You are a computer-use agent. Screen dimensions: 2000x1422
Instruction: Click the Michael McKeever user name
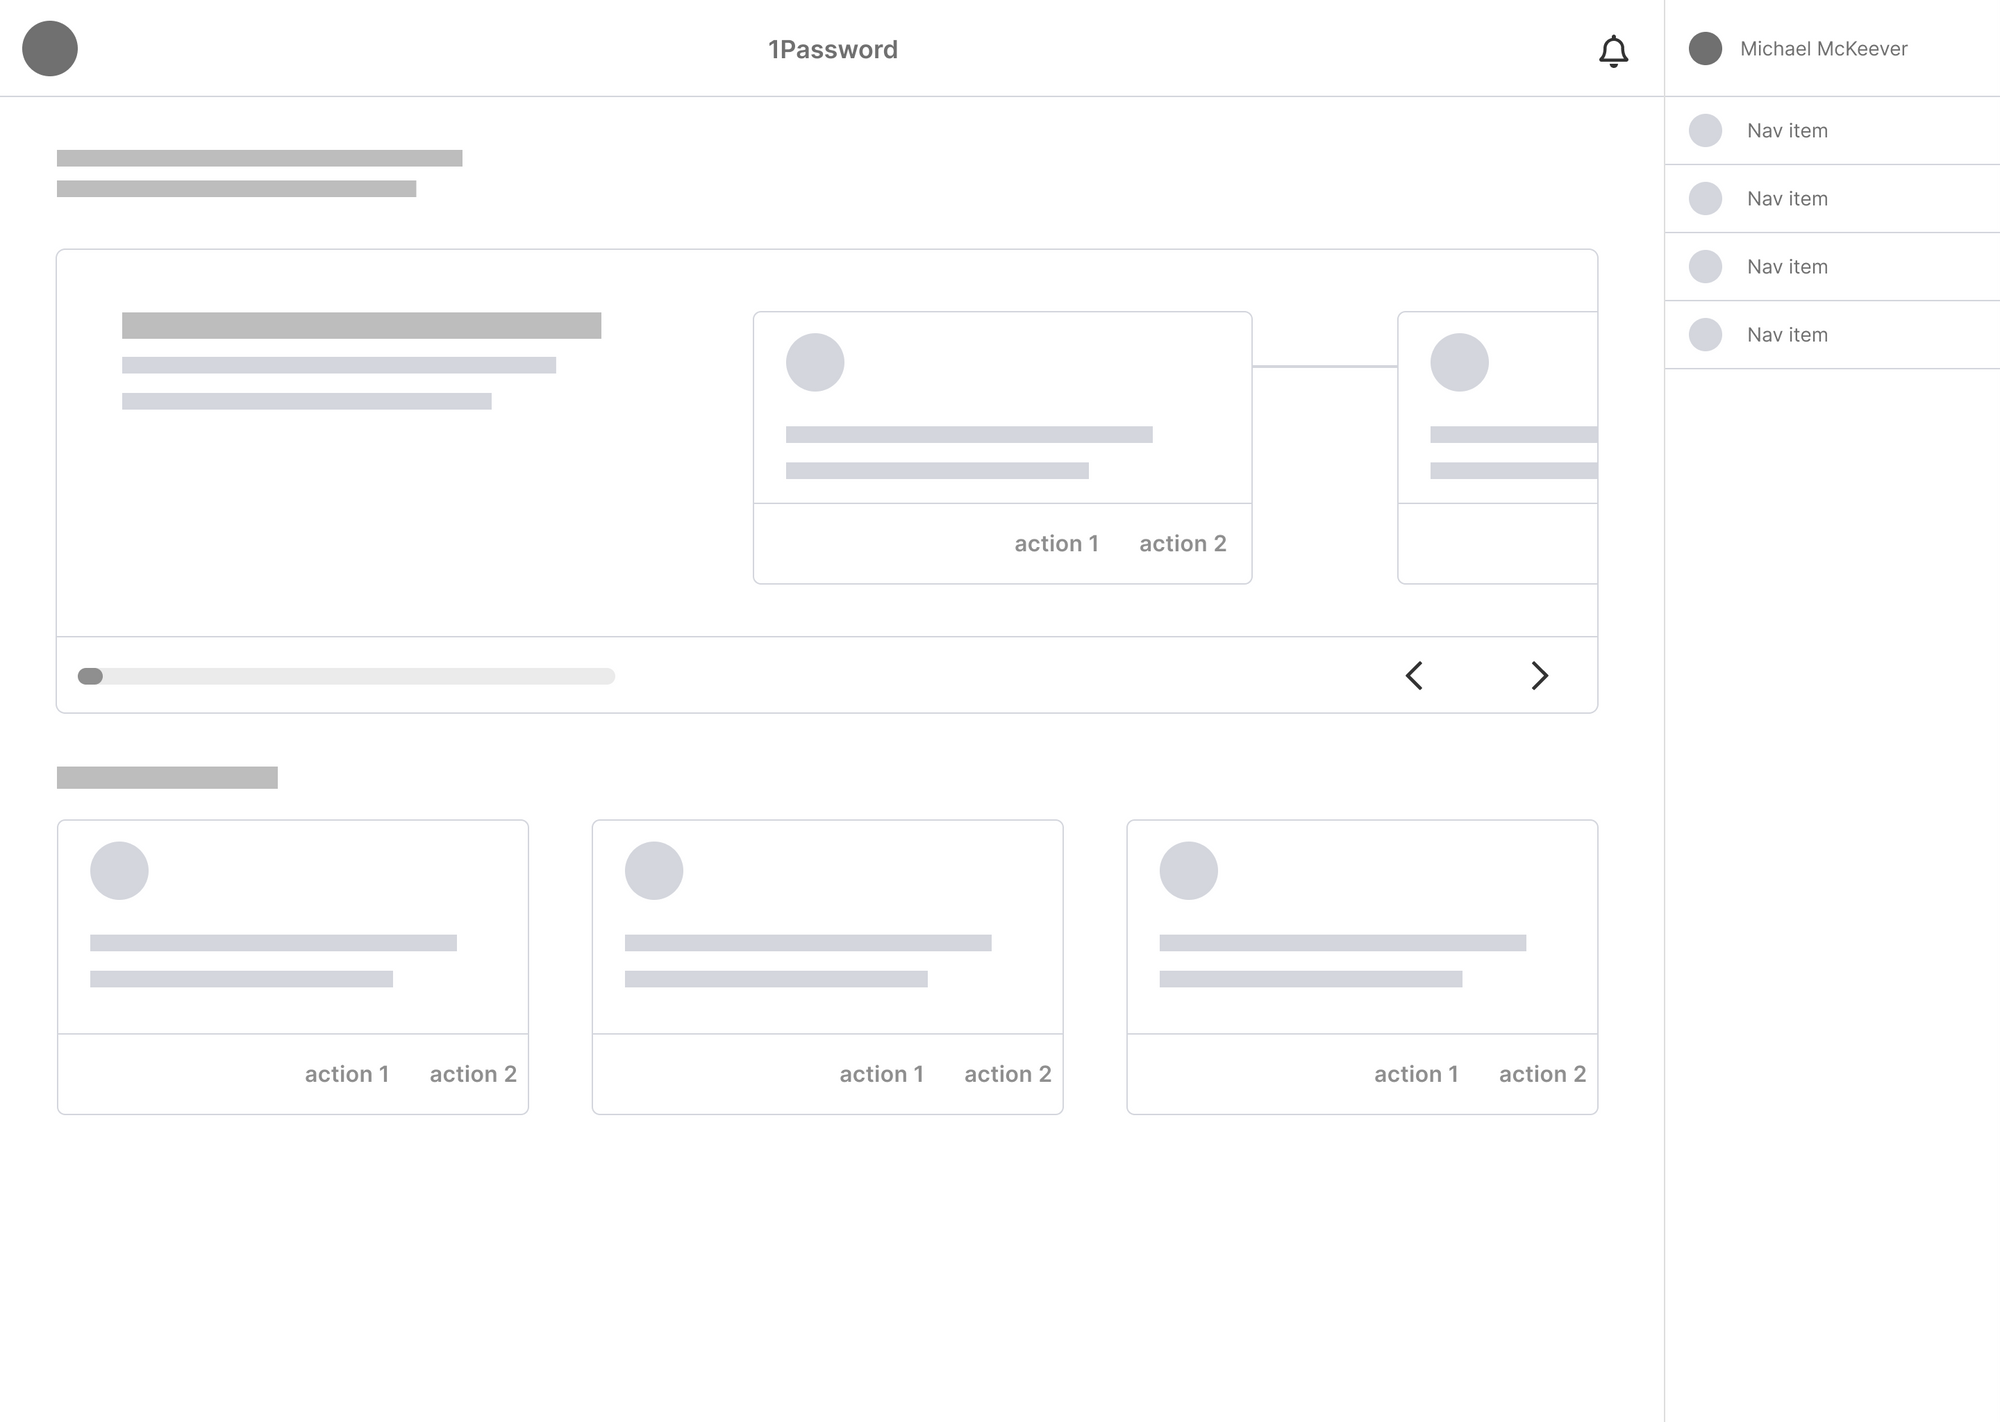click(x=1823, y=49)
